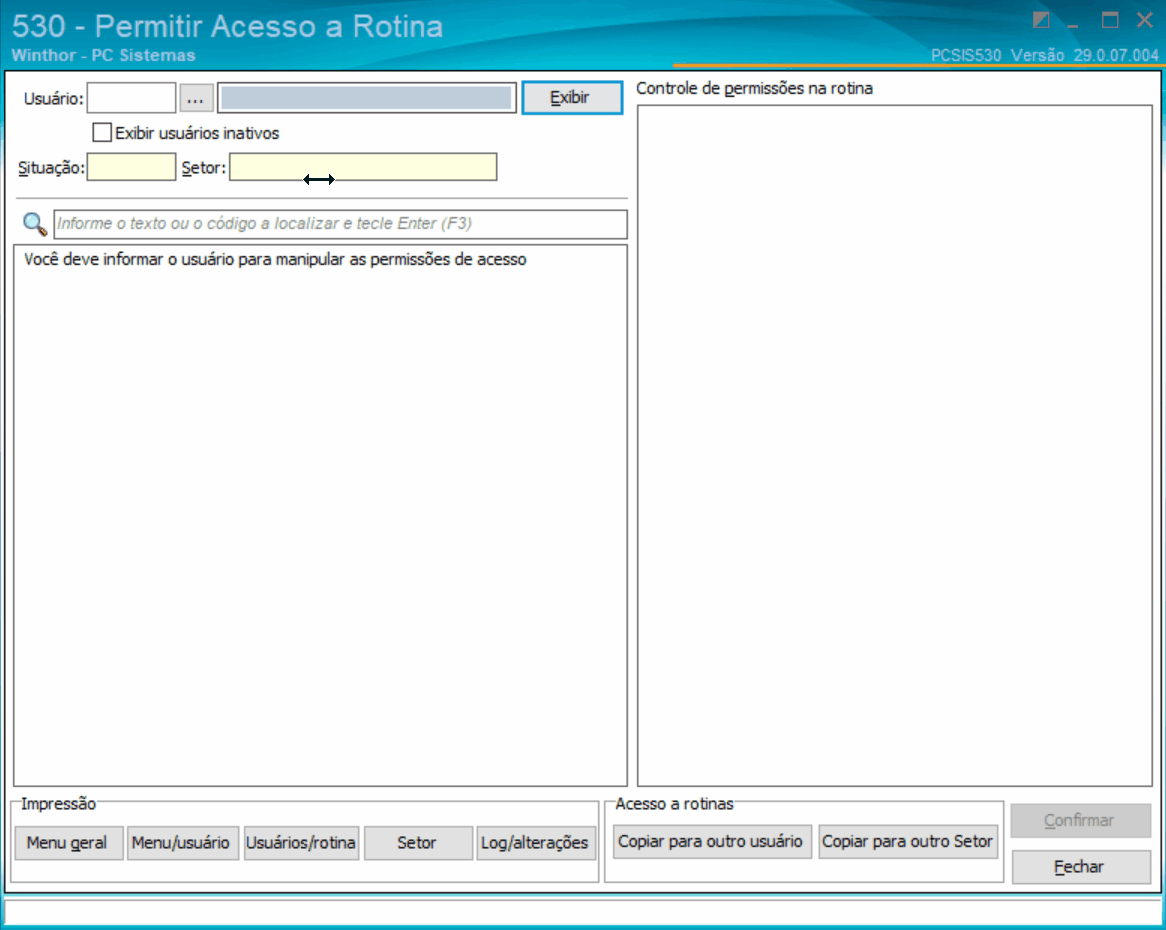Click the bottom status bar field

582,911
